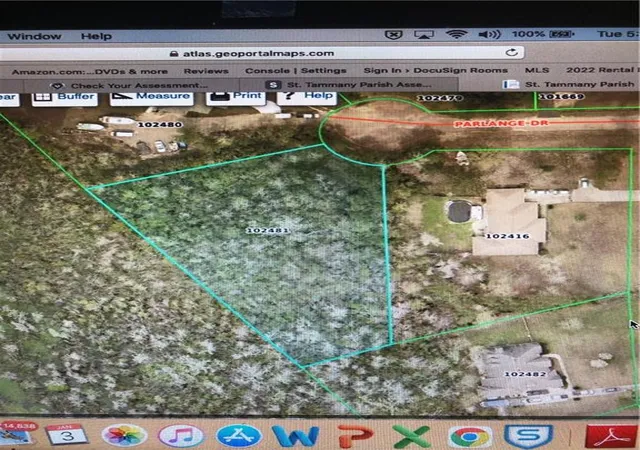Open Google Chrome from the dock
640x450 pixels.
(470, 437)
